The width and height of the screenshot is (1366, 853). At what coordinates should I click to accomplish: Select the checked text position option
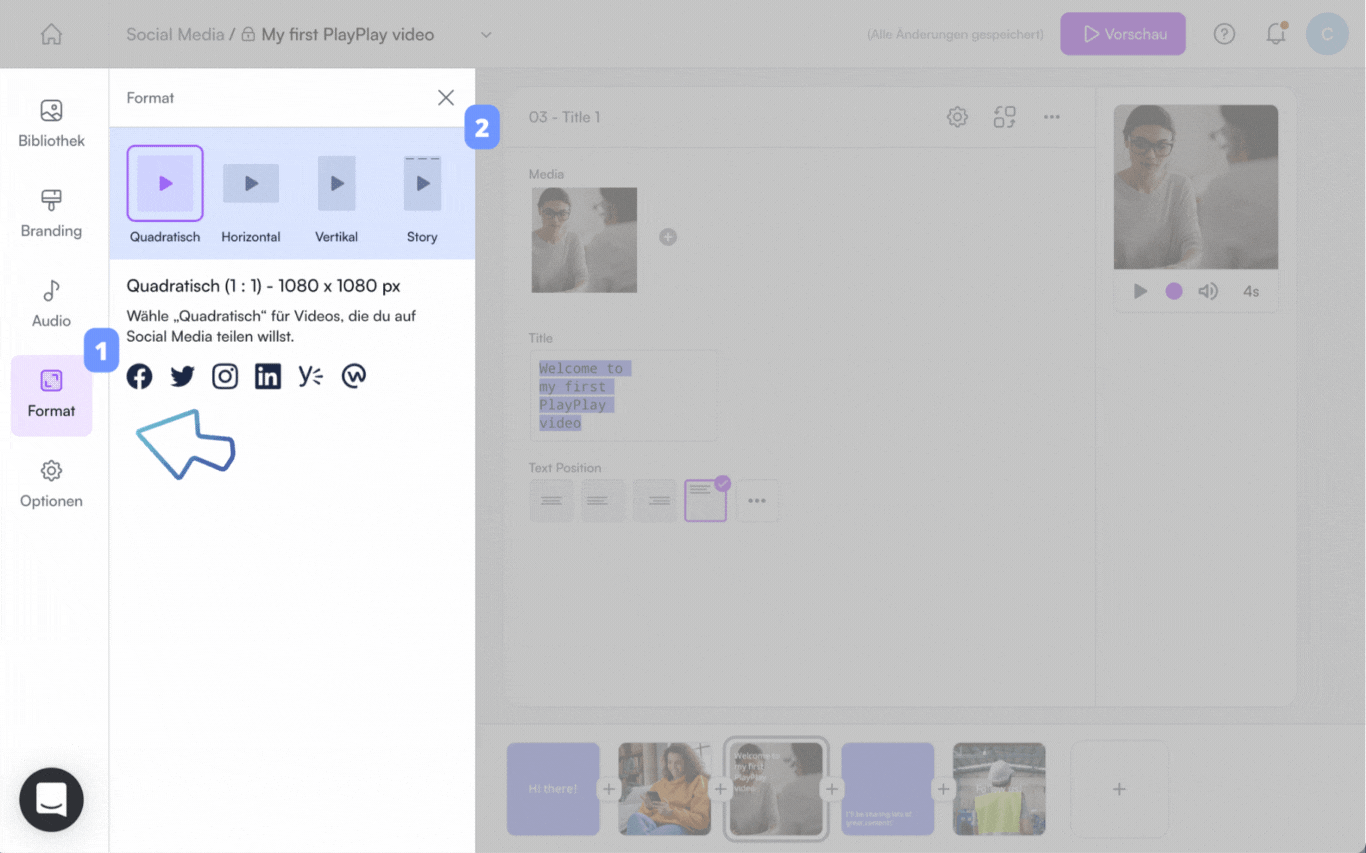706,500
